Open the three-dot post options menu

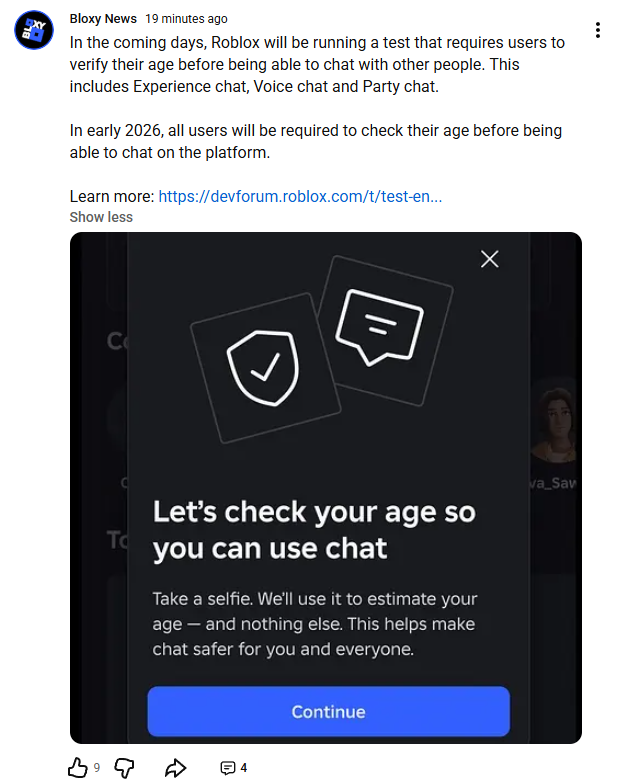(597, 30)
